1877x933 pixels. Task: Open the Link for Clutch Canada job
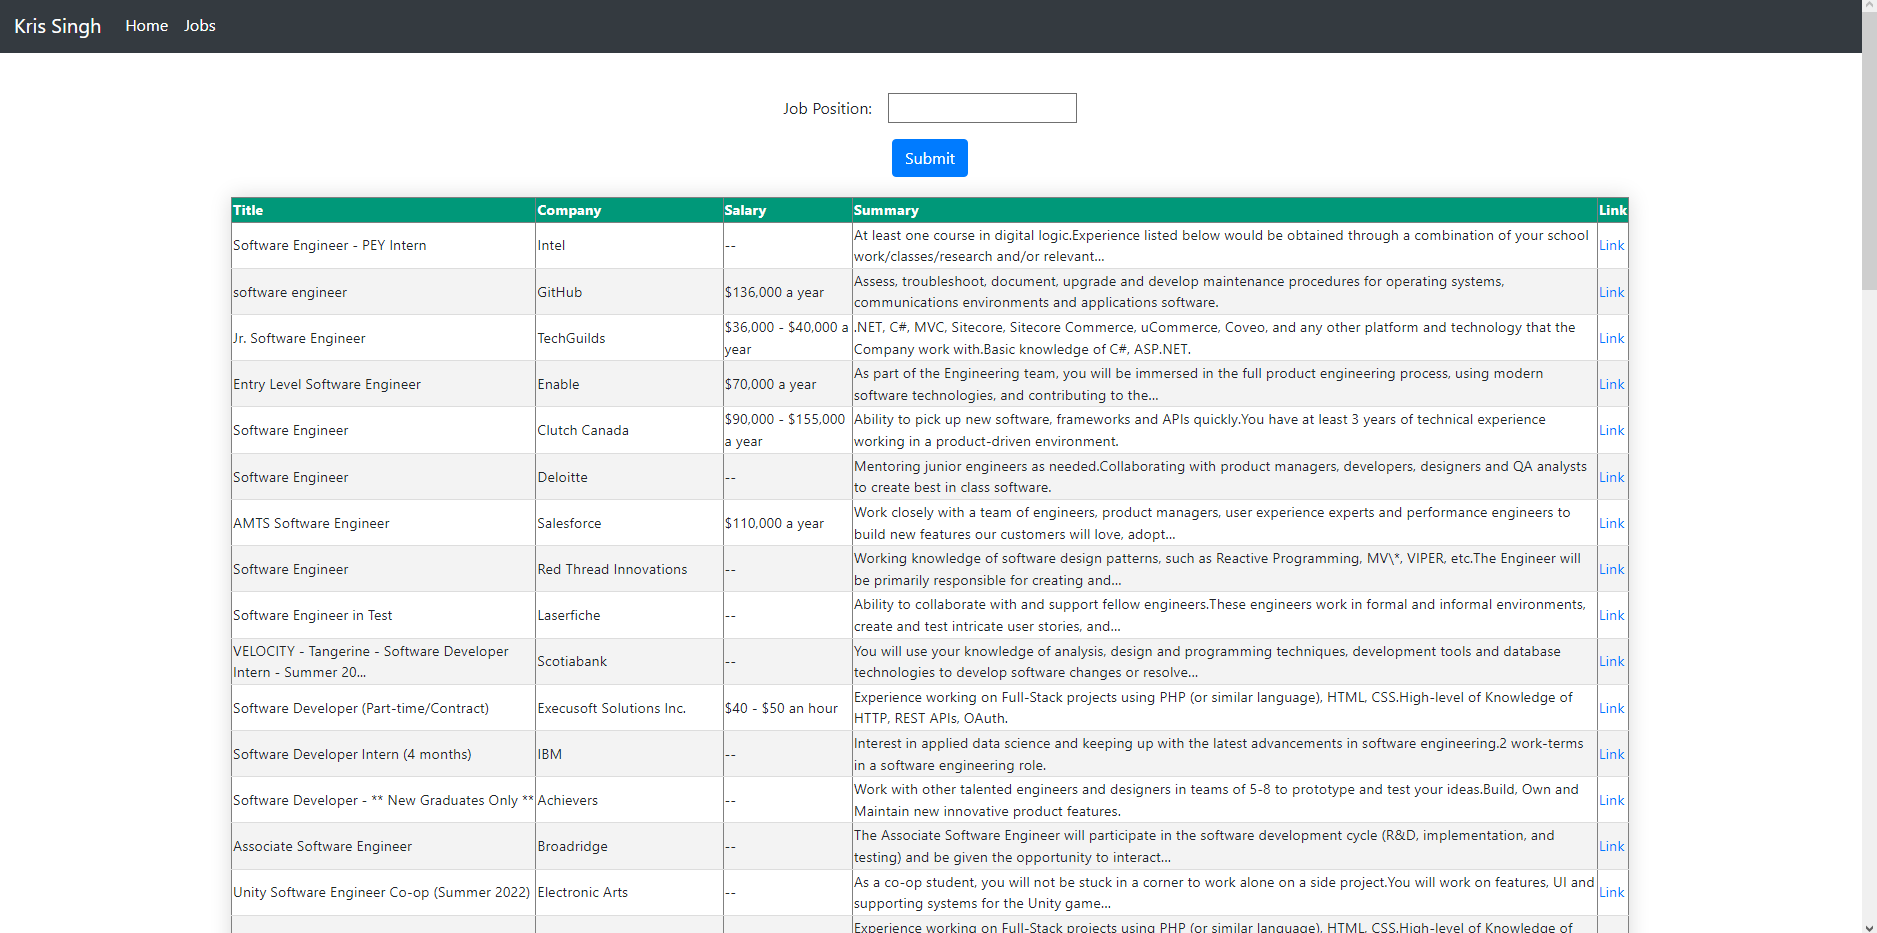tap(1611, 430)
